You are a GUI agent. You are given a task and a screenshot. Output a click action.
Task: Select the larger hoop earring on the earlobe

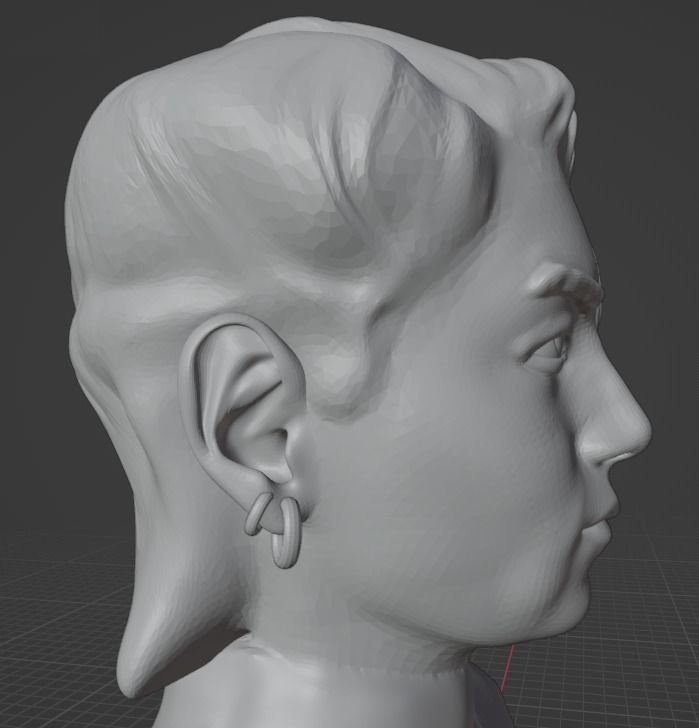(x=284, y=533)
